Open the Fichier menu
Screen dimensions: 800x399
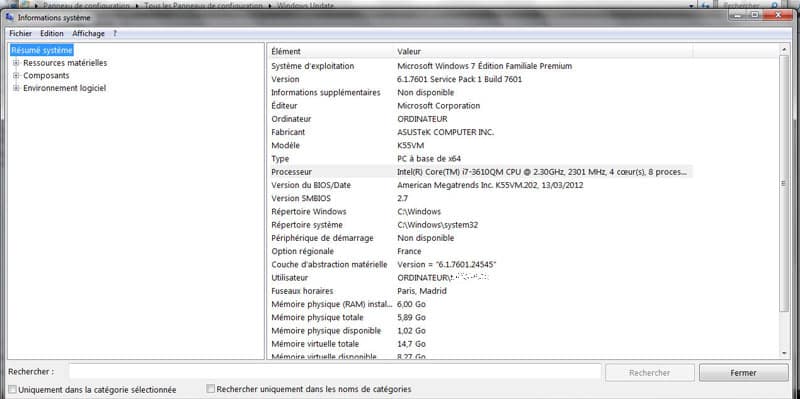click(x=20, y=33)
